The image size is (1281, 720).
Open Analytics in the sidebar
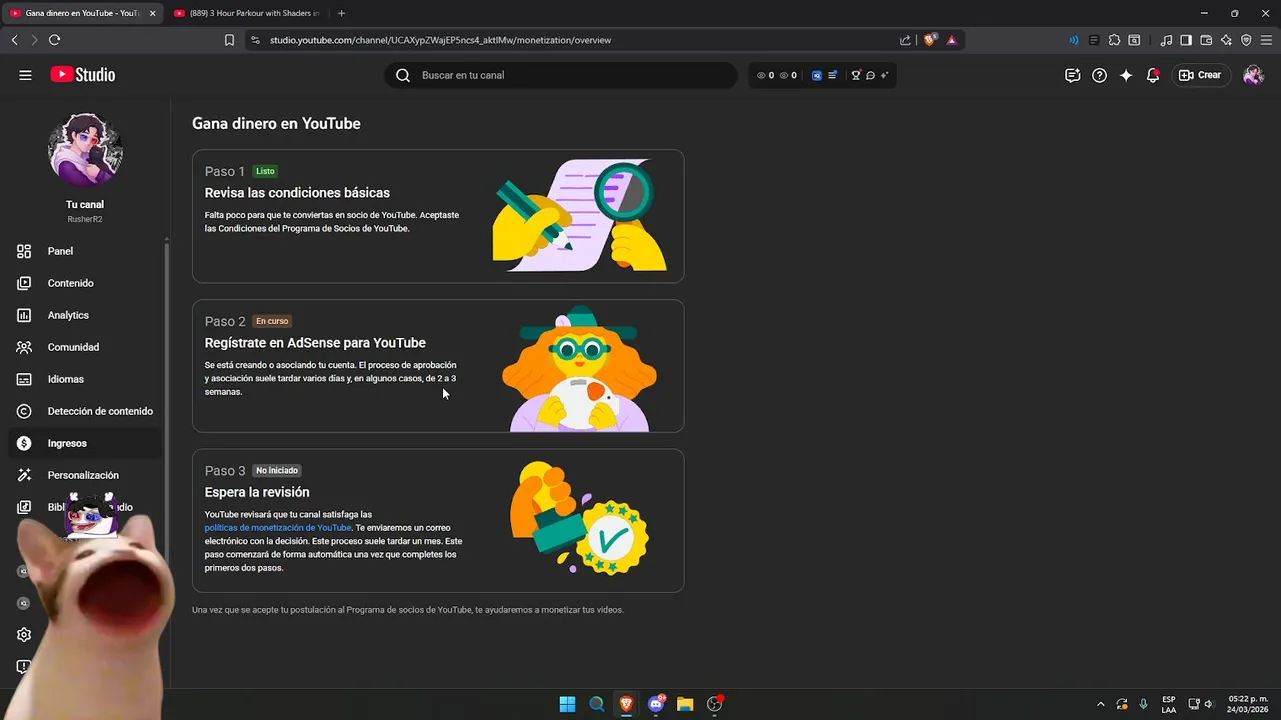point(84,315)
